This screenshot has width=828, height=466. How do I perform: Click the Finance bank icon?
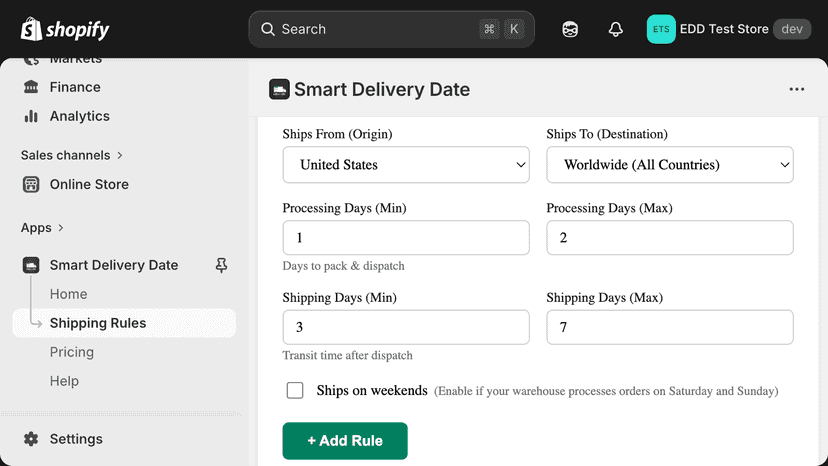click(x=31, y=87)
